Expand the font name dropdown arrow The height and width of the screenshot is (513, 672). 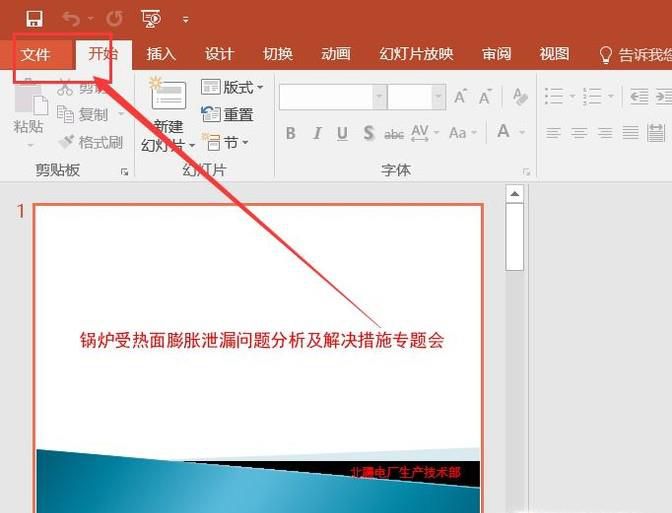point(379,97)
